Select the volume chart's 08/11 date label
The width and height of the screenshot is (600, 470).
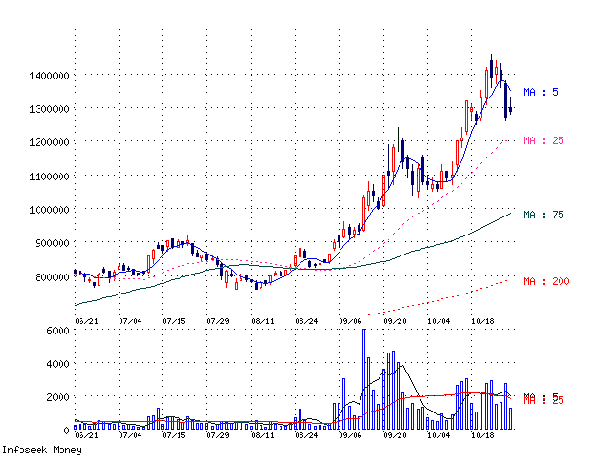click(263, 435)
